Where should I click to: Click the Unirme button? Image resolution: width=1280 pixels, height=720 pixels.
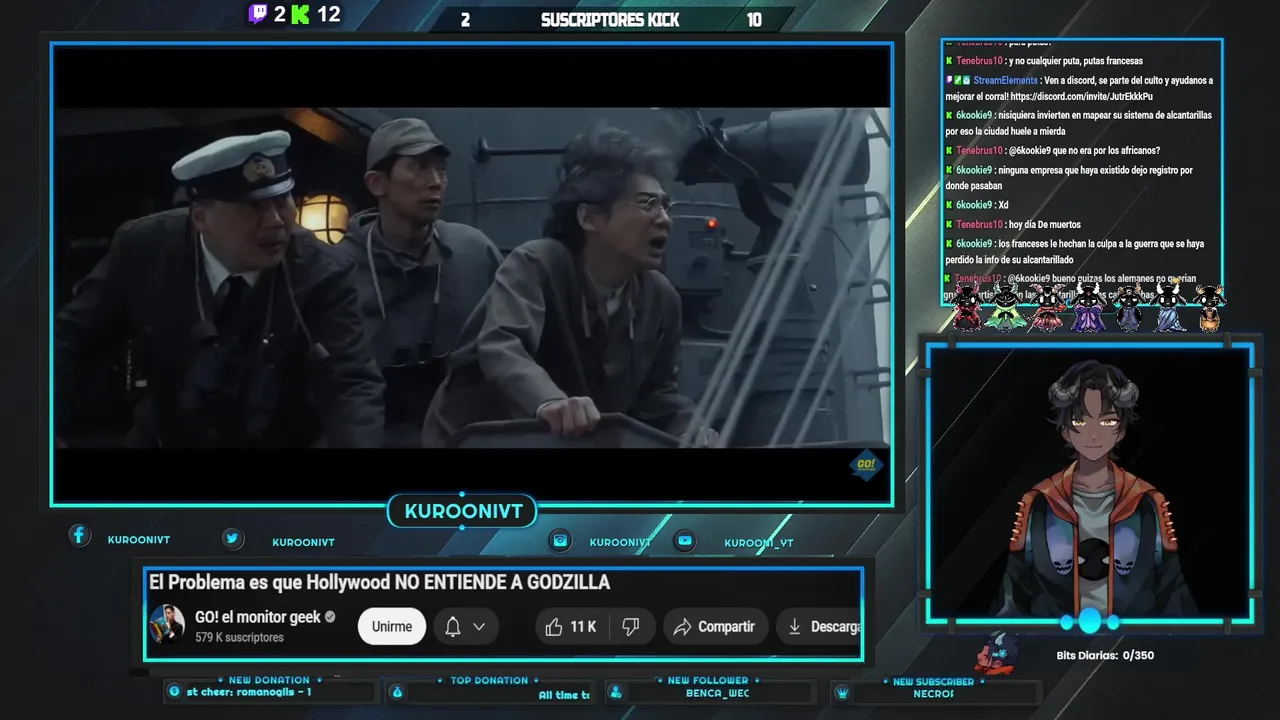tap(392, 627)
